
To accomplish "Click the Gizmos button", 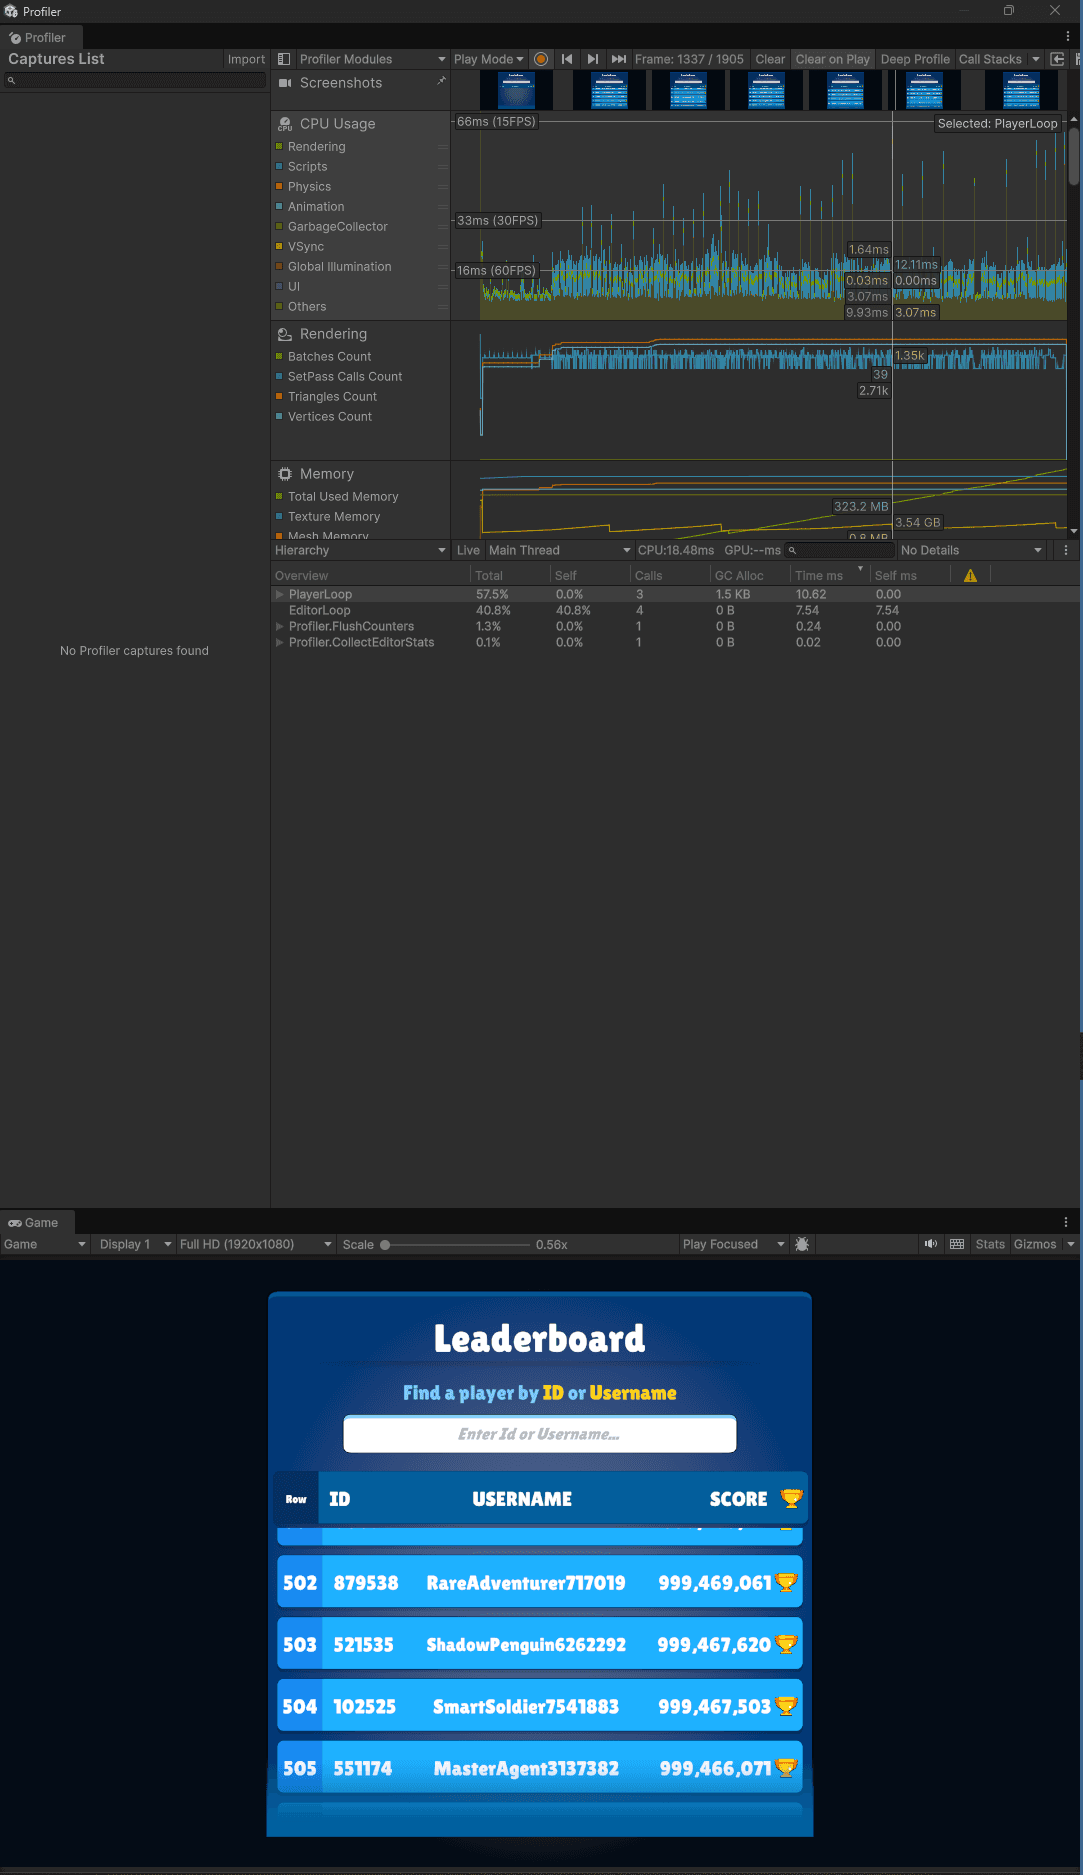I will coord(1035,1244).
